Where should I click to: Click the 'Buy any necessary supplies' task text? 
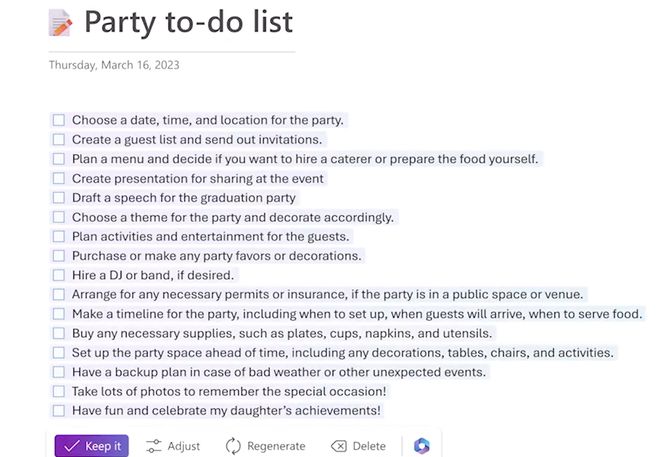click(282, 333)
